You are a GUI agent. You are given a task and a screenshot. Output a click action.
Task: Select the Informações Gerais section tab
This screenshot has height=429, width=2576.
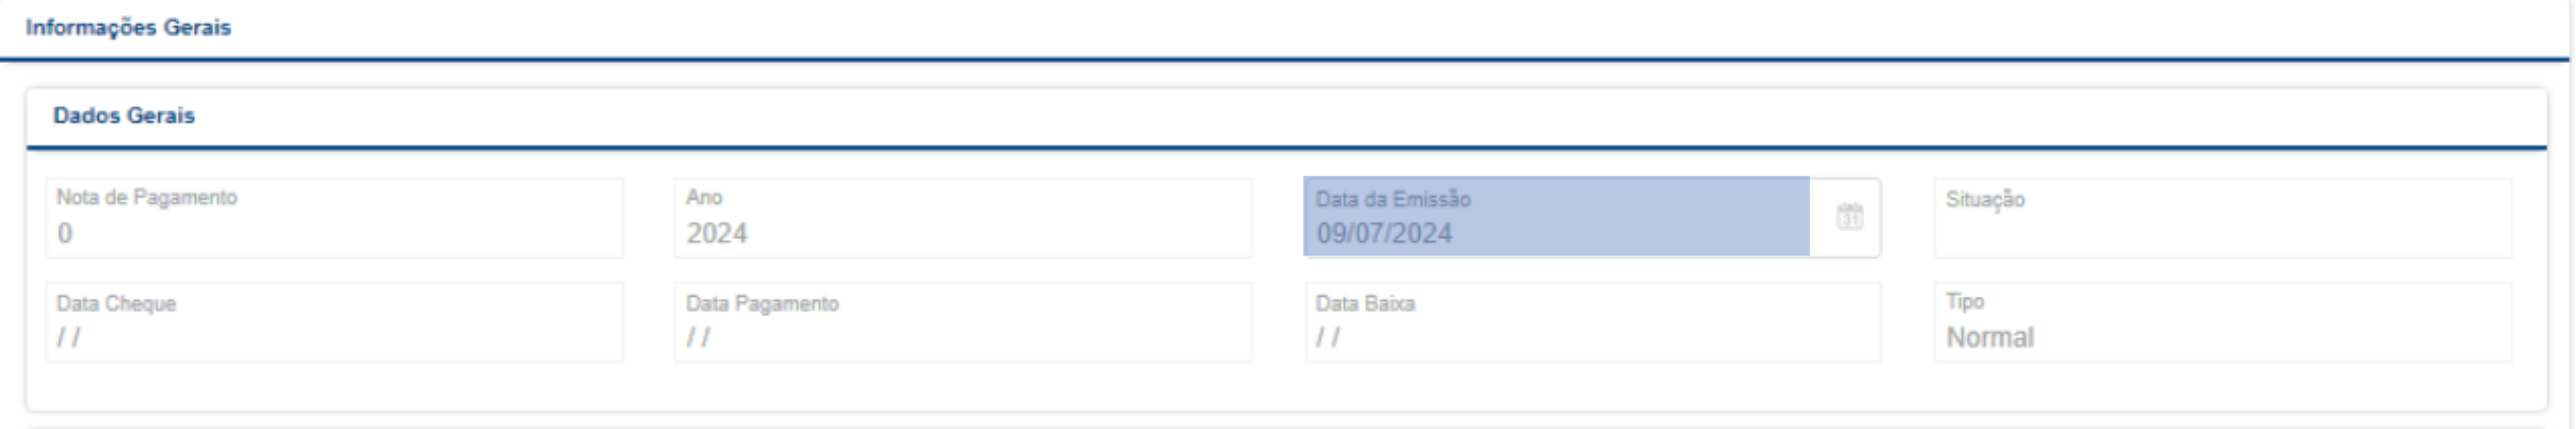(x=128, y=28)
